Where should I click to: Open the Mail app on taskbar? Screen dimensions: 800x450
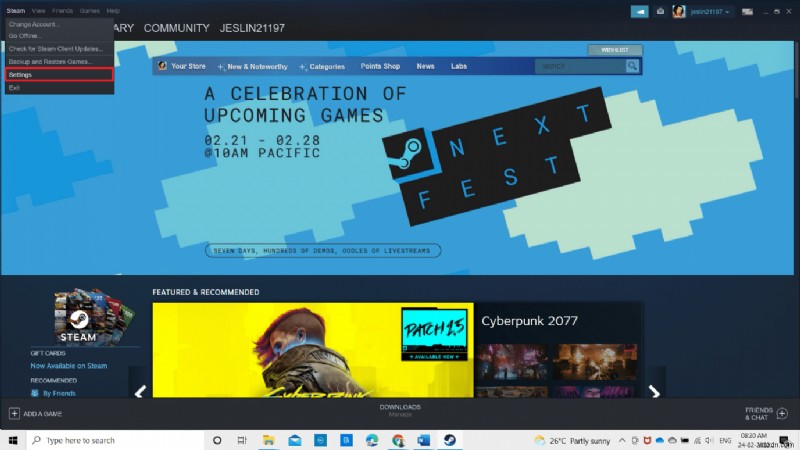pos(294,440)
